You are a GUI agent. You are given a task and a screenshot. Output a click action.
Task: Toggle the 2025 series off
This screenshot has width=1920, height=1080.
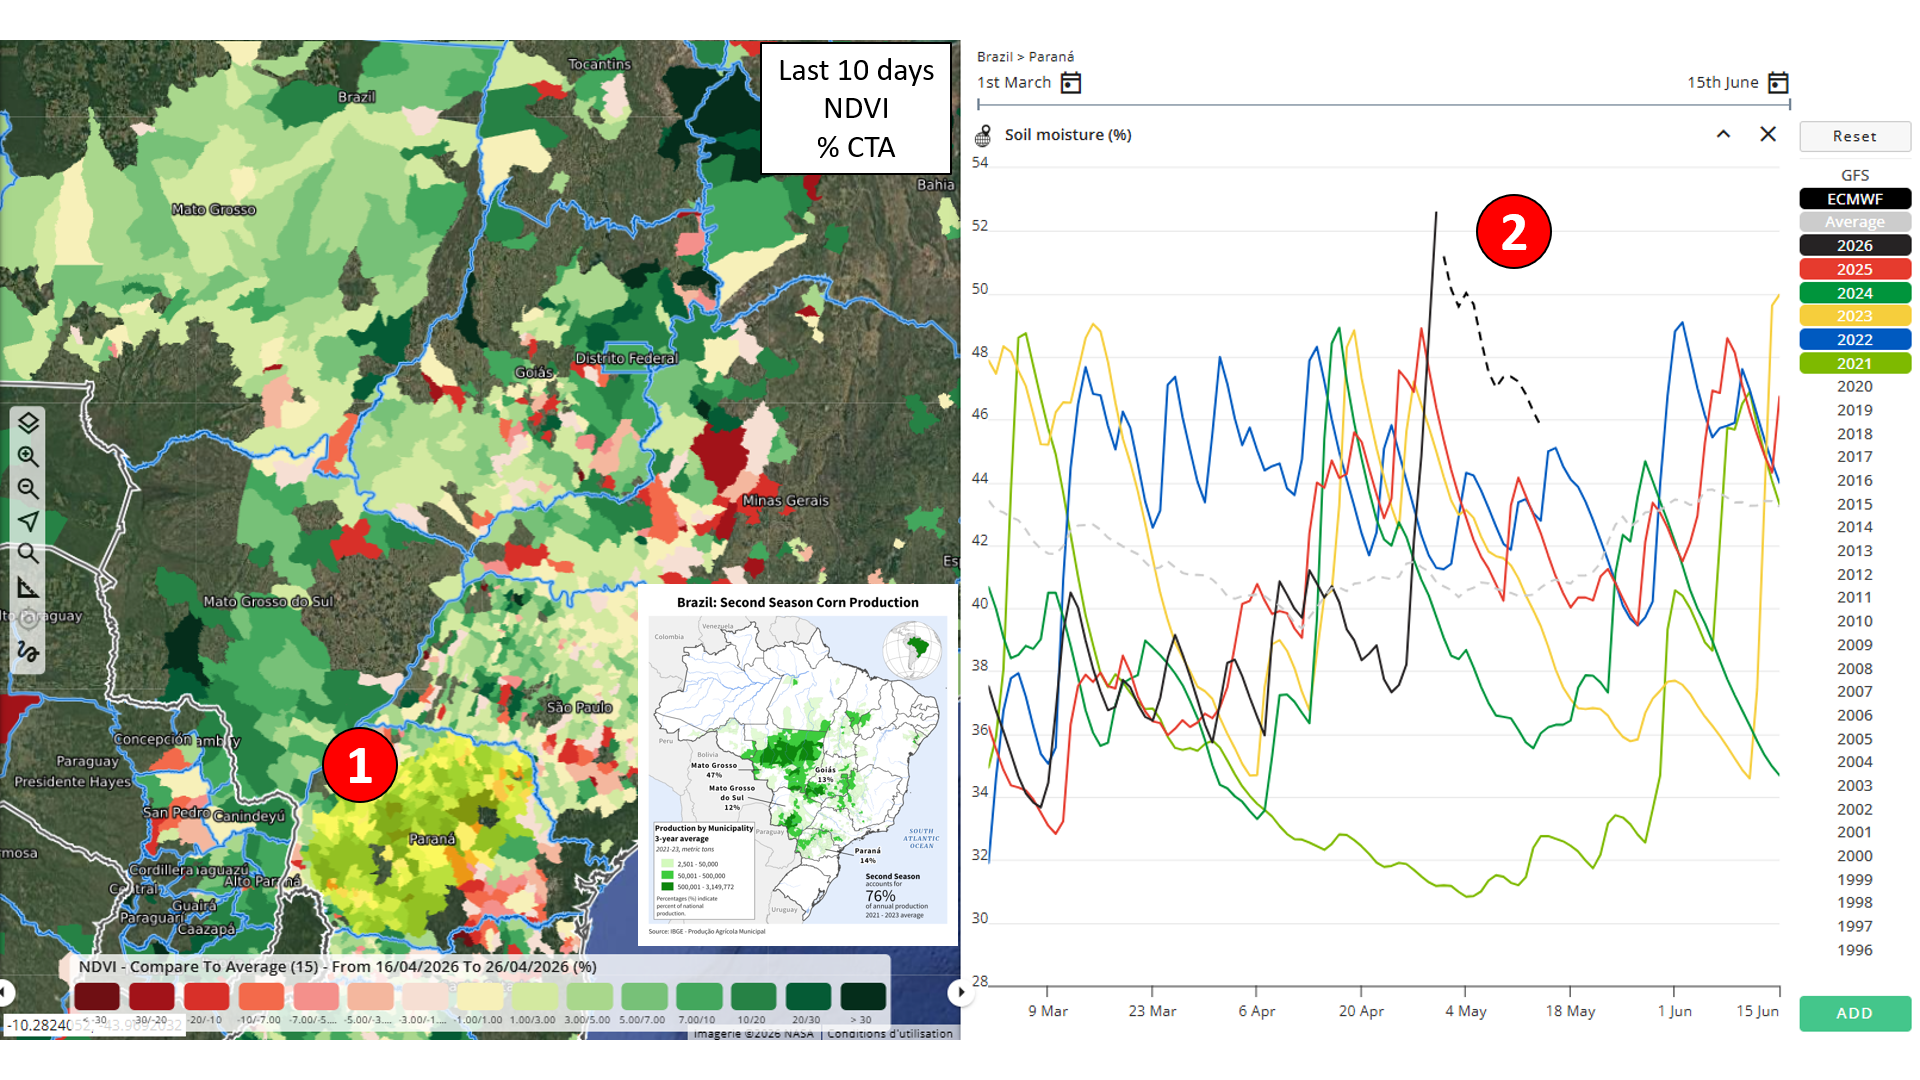[x=1854, y=270]
